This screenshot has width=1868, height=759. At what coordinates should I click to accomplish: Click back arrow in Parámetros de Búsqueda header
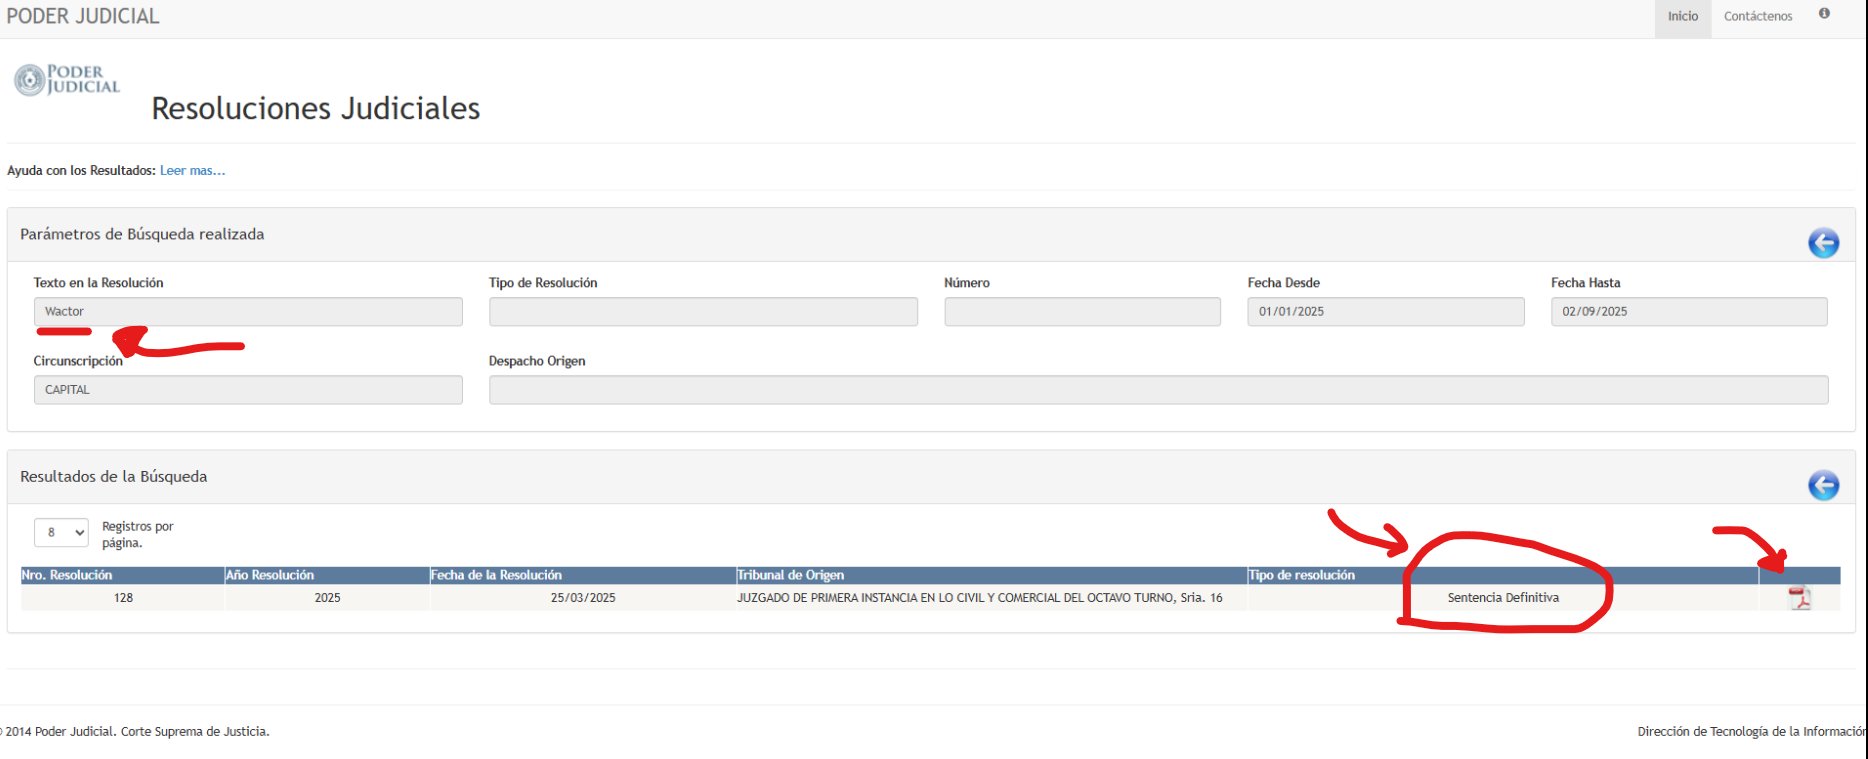pyautogui.click(x=1823, y=243)
